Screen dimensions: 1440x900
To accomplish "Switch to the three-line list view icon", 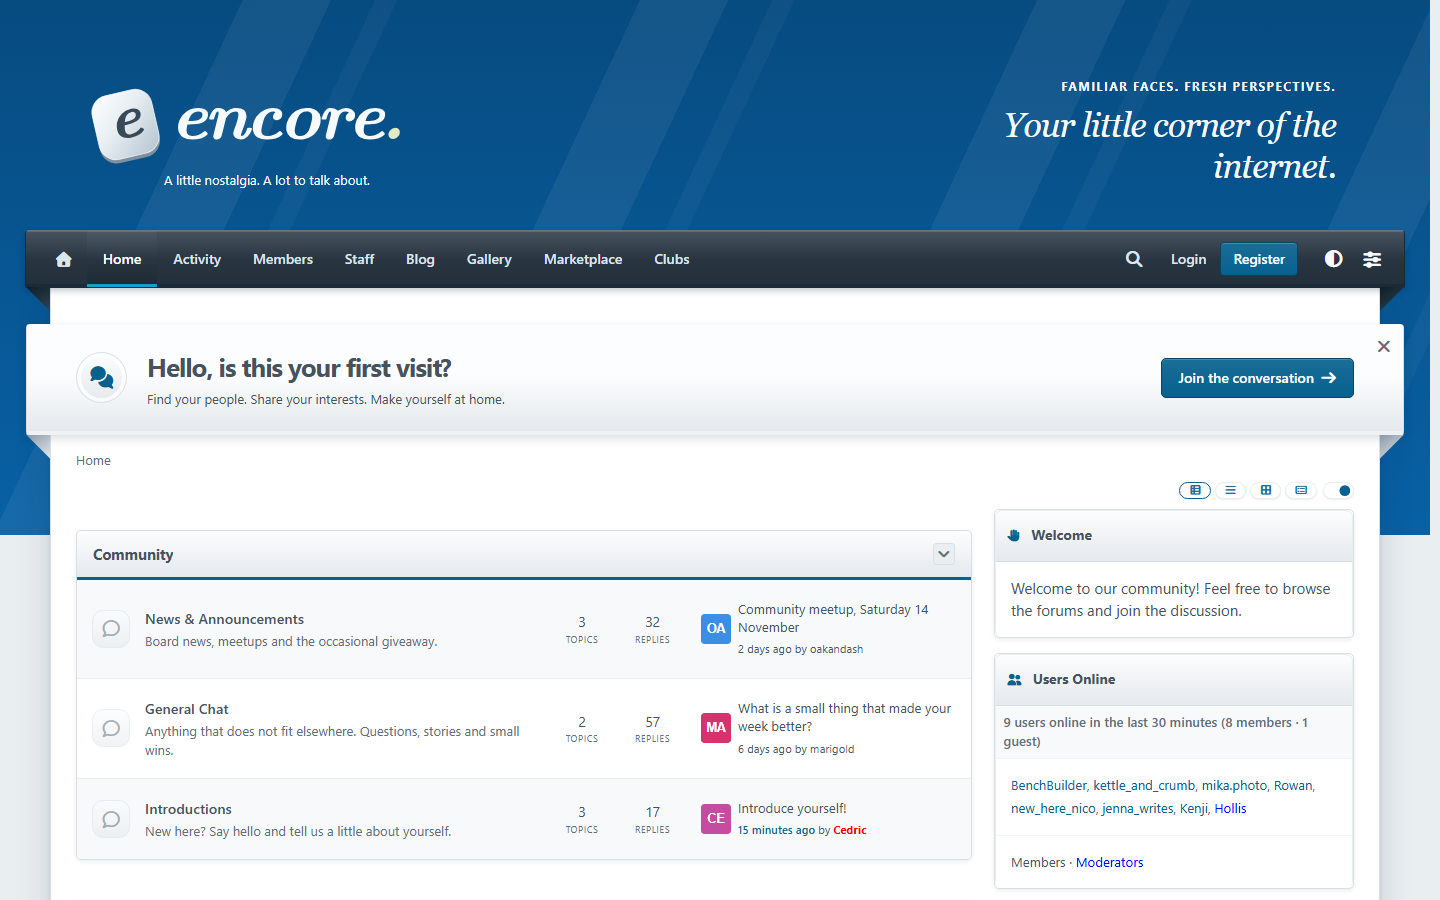I will pos(1230,490).
